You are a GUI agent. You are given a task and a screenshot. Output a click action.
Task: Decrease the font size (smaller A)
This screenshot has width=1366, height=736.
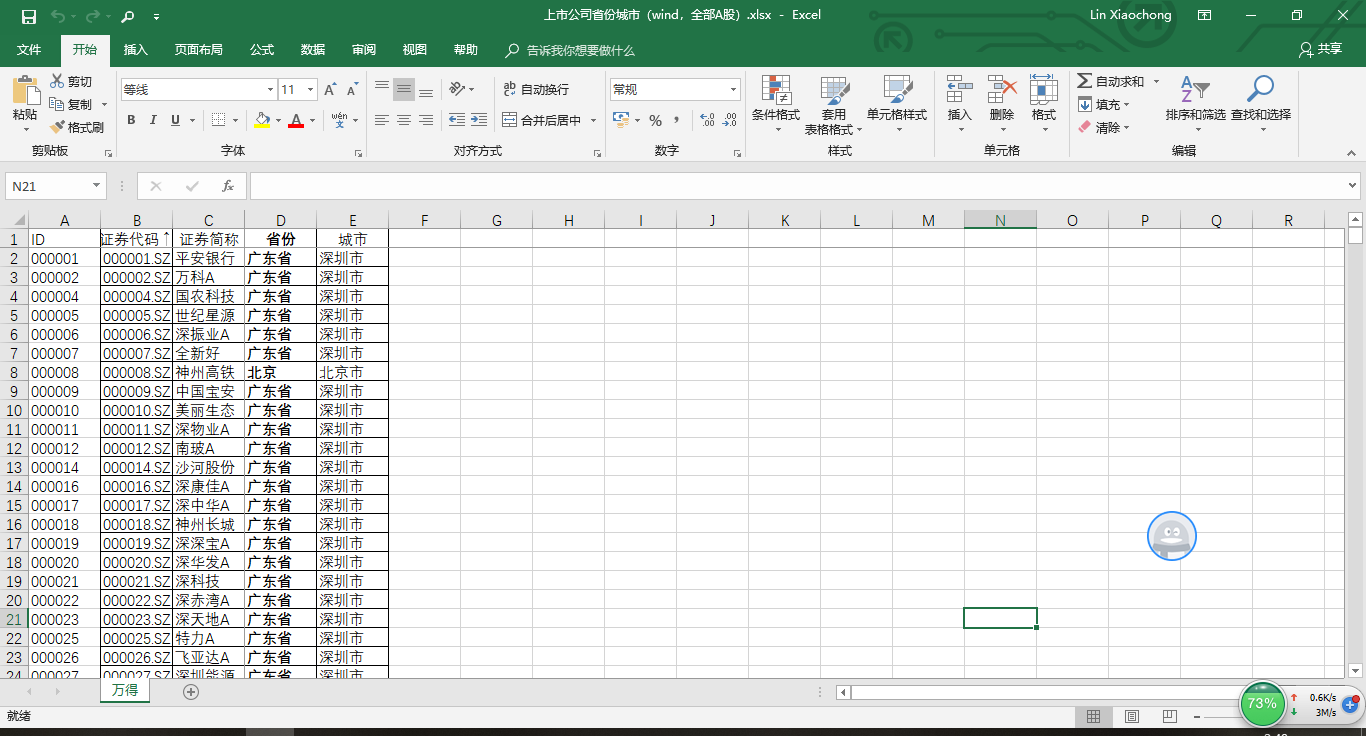click(x=352, y=89)
